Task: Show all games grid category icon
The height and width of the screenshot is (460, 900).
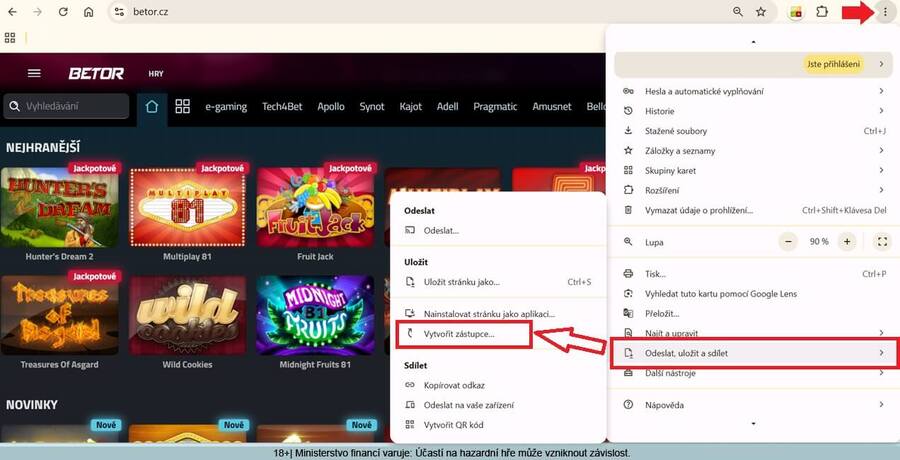Action: coord(183,106)
